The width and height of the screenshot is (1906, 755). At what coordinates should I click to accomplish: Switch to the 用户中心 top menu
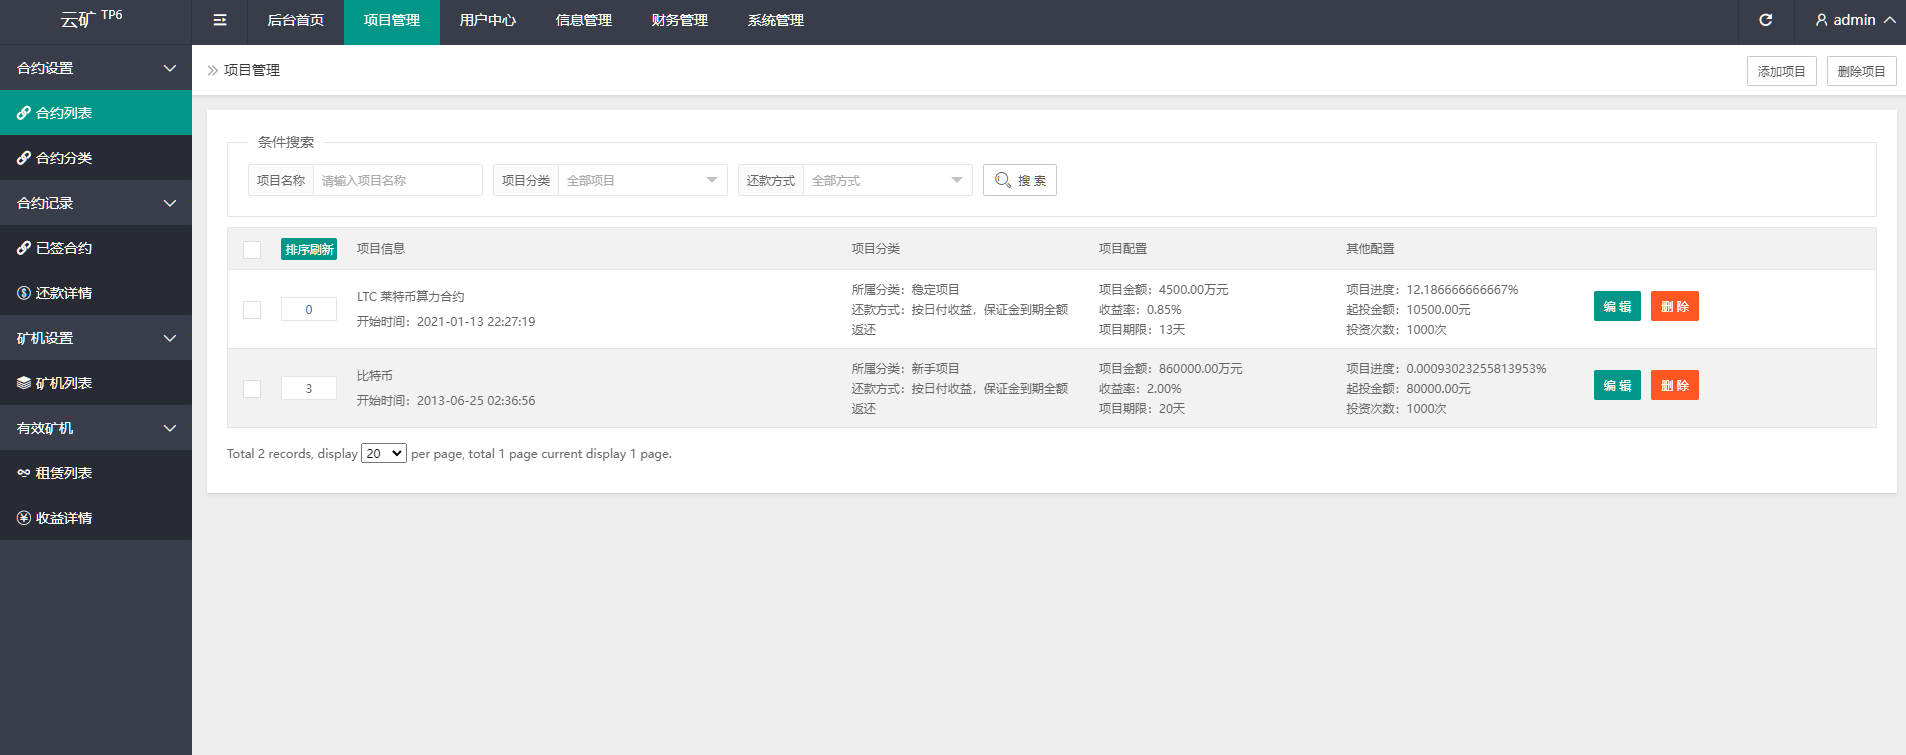(x=487, y=20)
